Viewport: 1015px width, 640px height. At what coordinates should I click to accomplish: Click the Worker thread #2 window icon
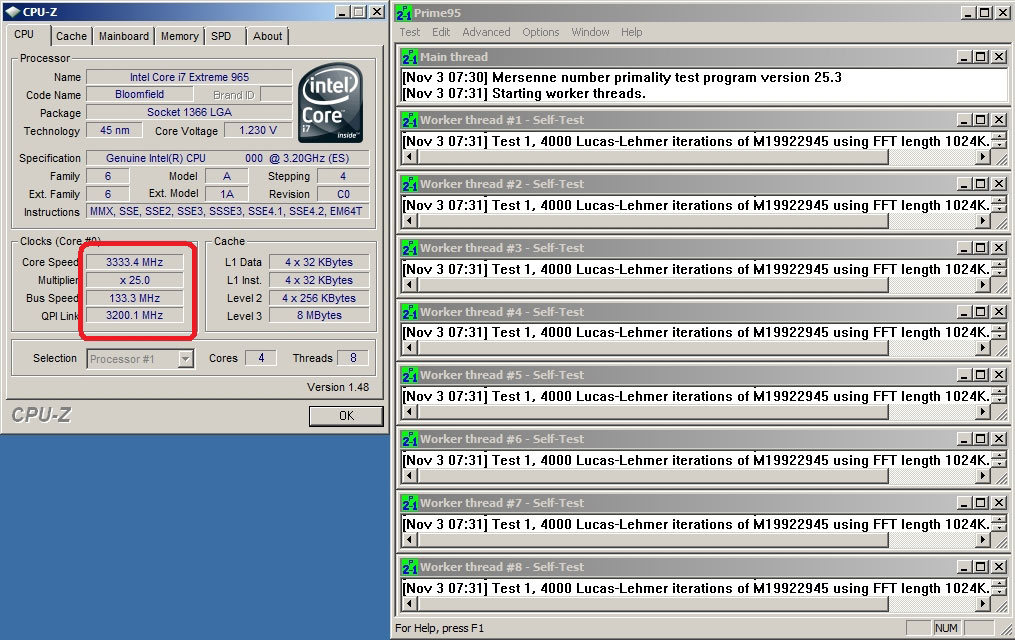tap(410, 184)
